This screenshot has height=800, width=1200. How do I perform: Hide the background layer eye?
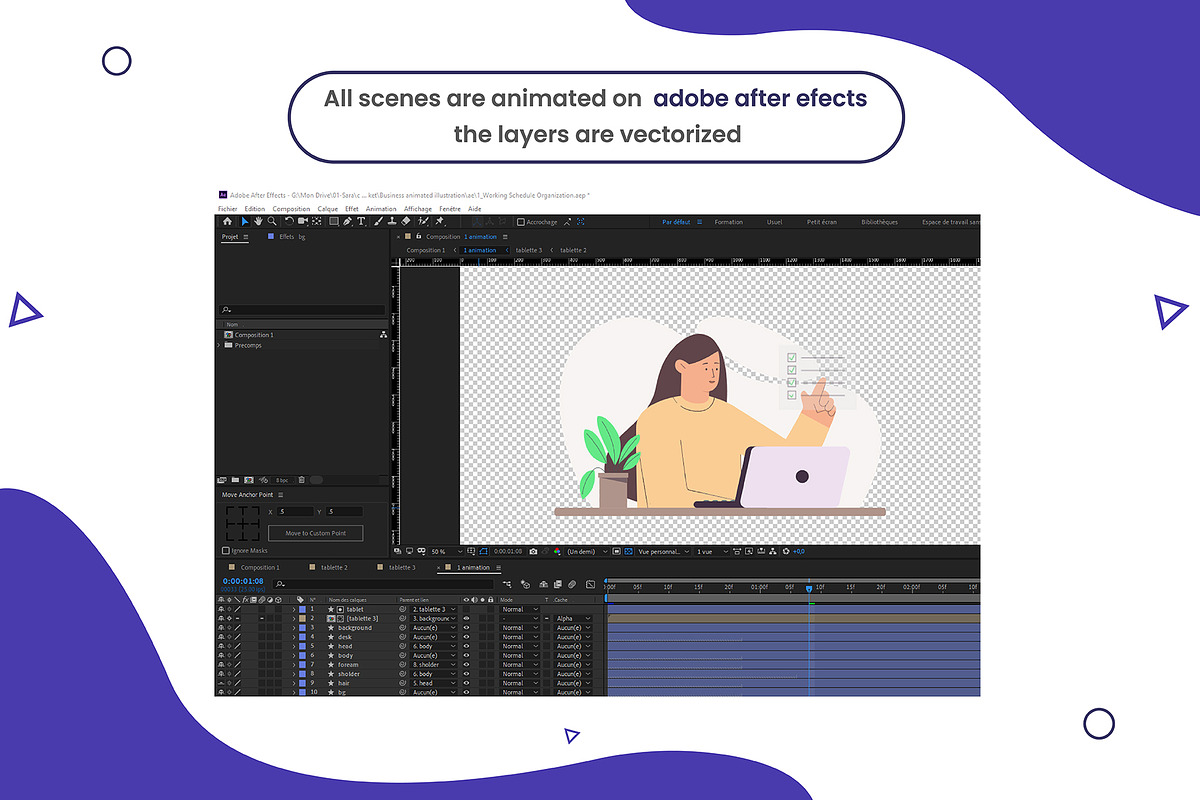pyautogui.click(x=466, y=628)
